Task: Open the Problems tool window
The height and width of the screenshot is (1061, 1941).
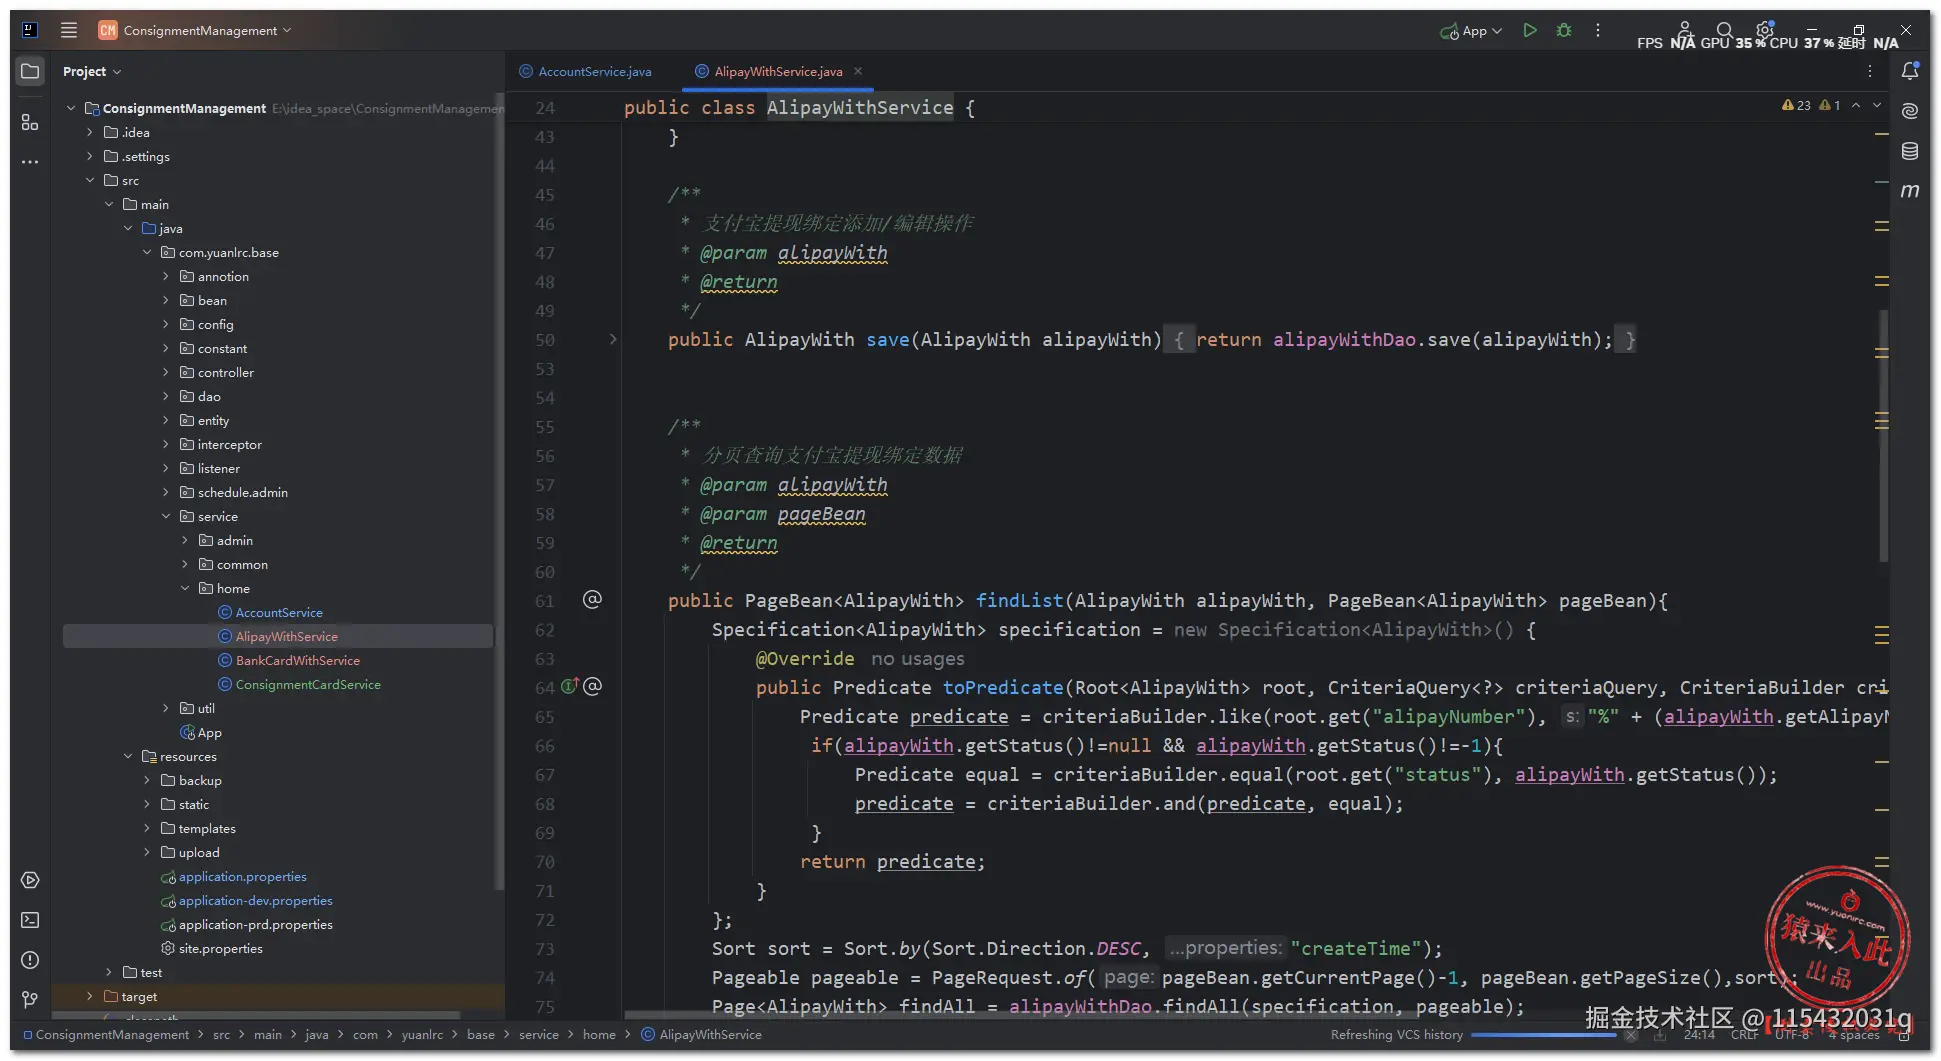Action: click(x=30, y=960)
